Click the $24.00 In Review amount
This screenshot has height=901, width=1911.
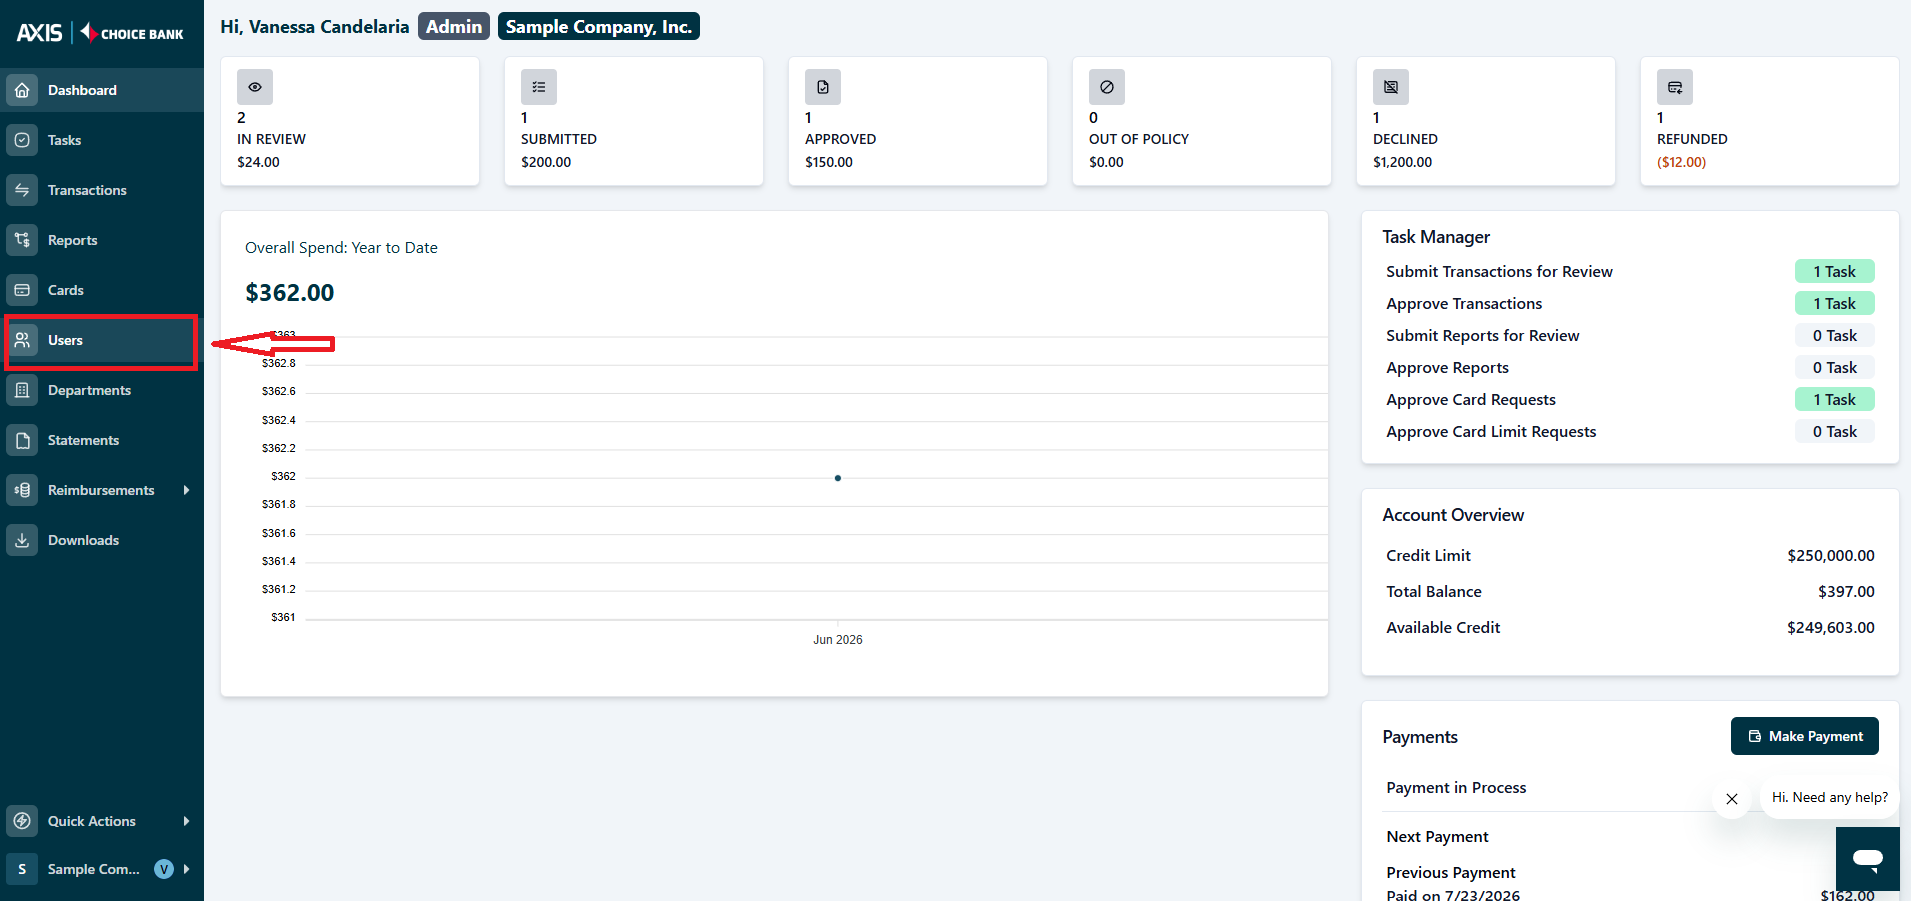coord(258,162)
